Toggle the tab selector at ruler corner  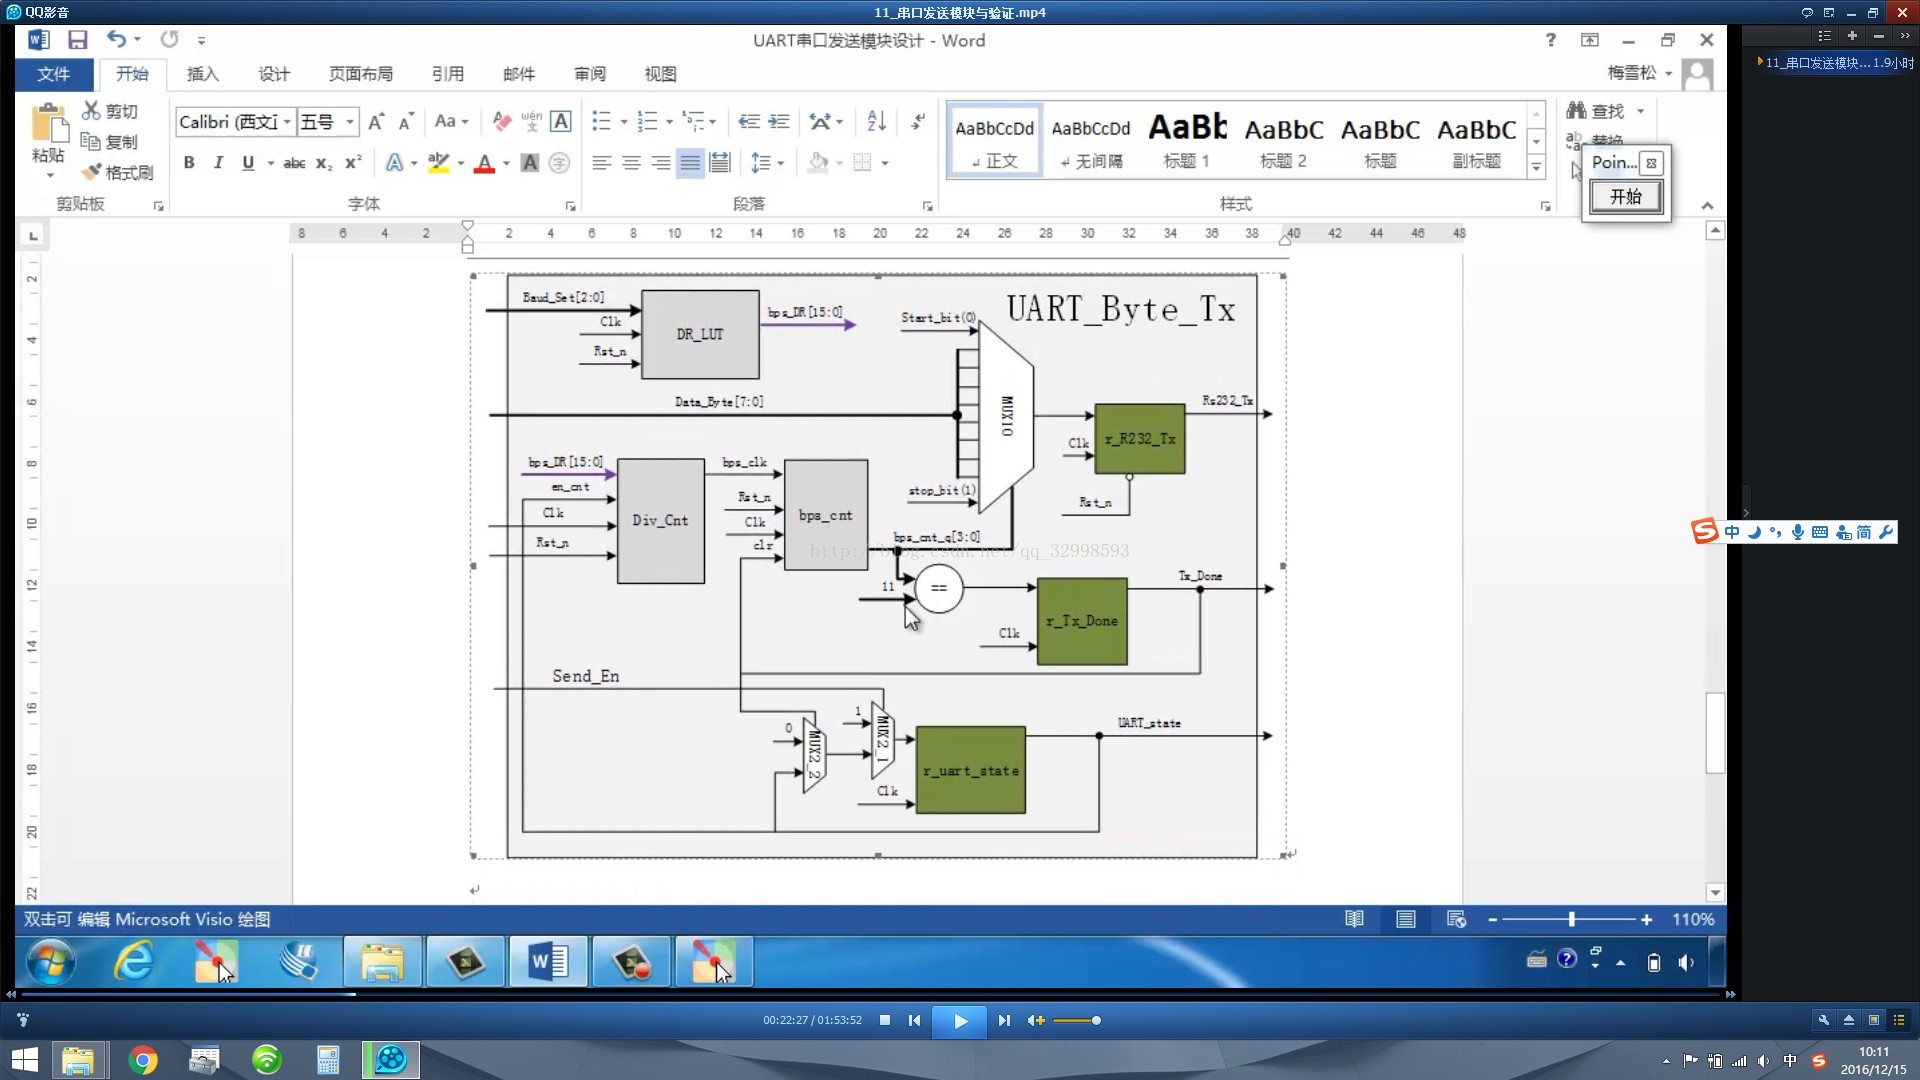pos(33,236)
